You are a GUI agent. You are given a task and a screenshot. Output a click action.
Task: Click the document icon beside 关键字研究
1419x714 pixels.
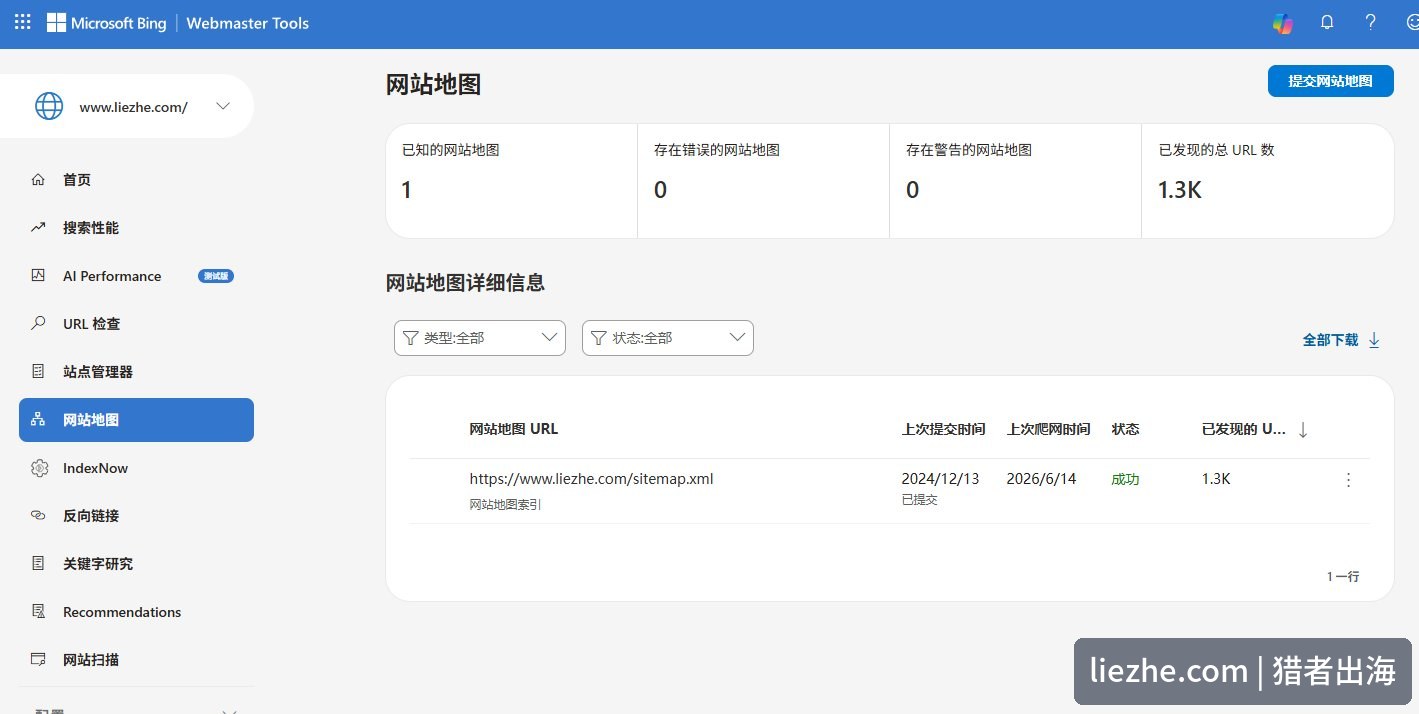[38, 564]
